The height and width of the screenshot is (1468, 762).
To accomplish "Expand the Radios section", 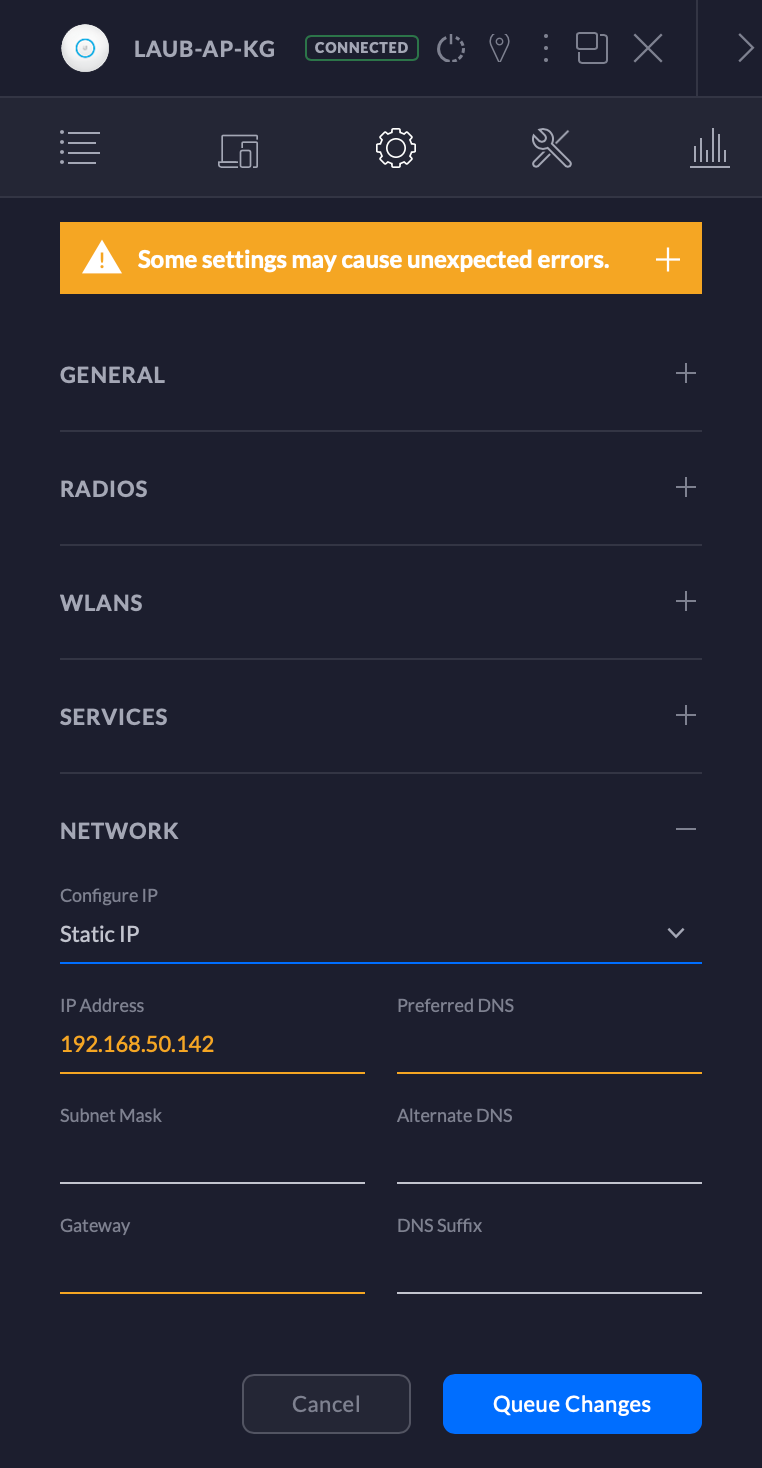I will 685,488.
